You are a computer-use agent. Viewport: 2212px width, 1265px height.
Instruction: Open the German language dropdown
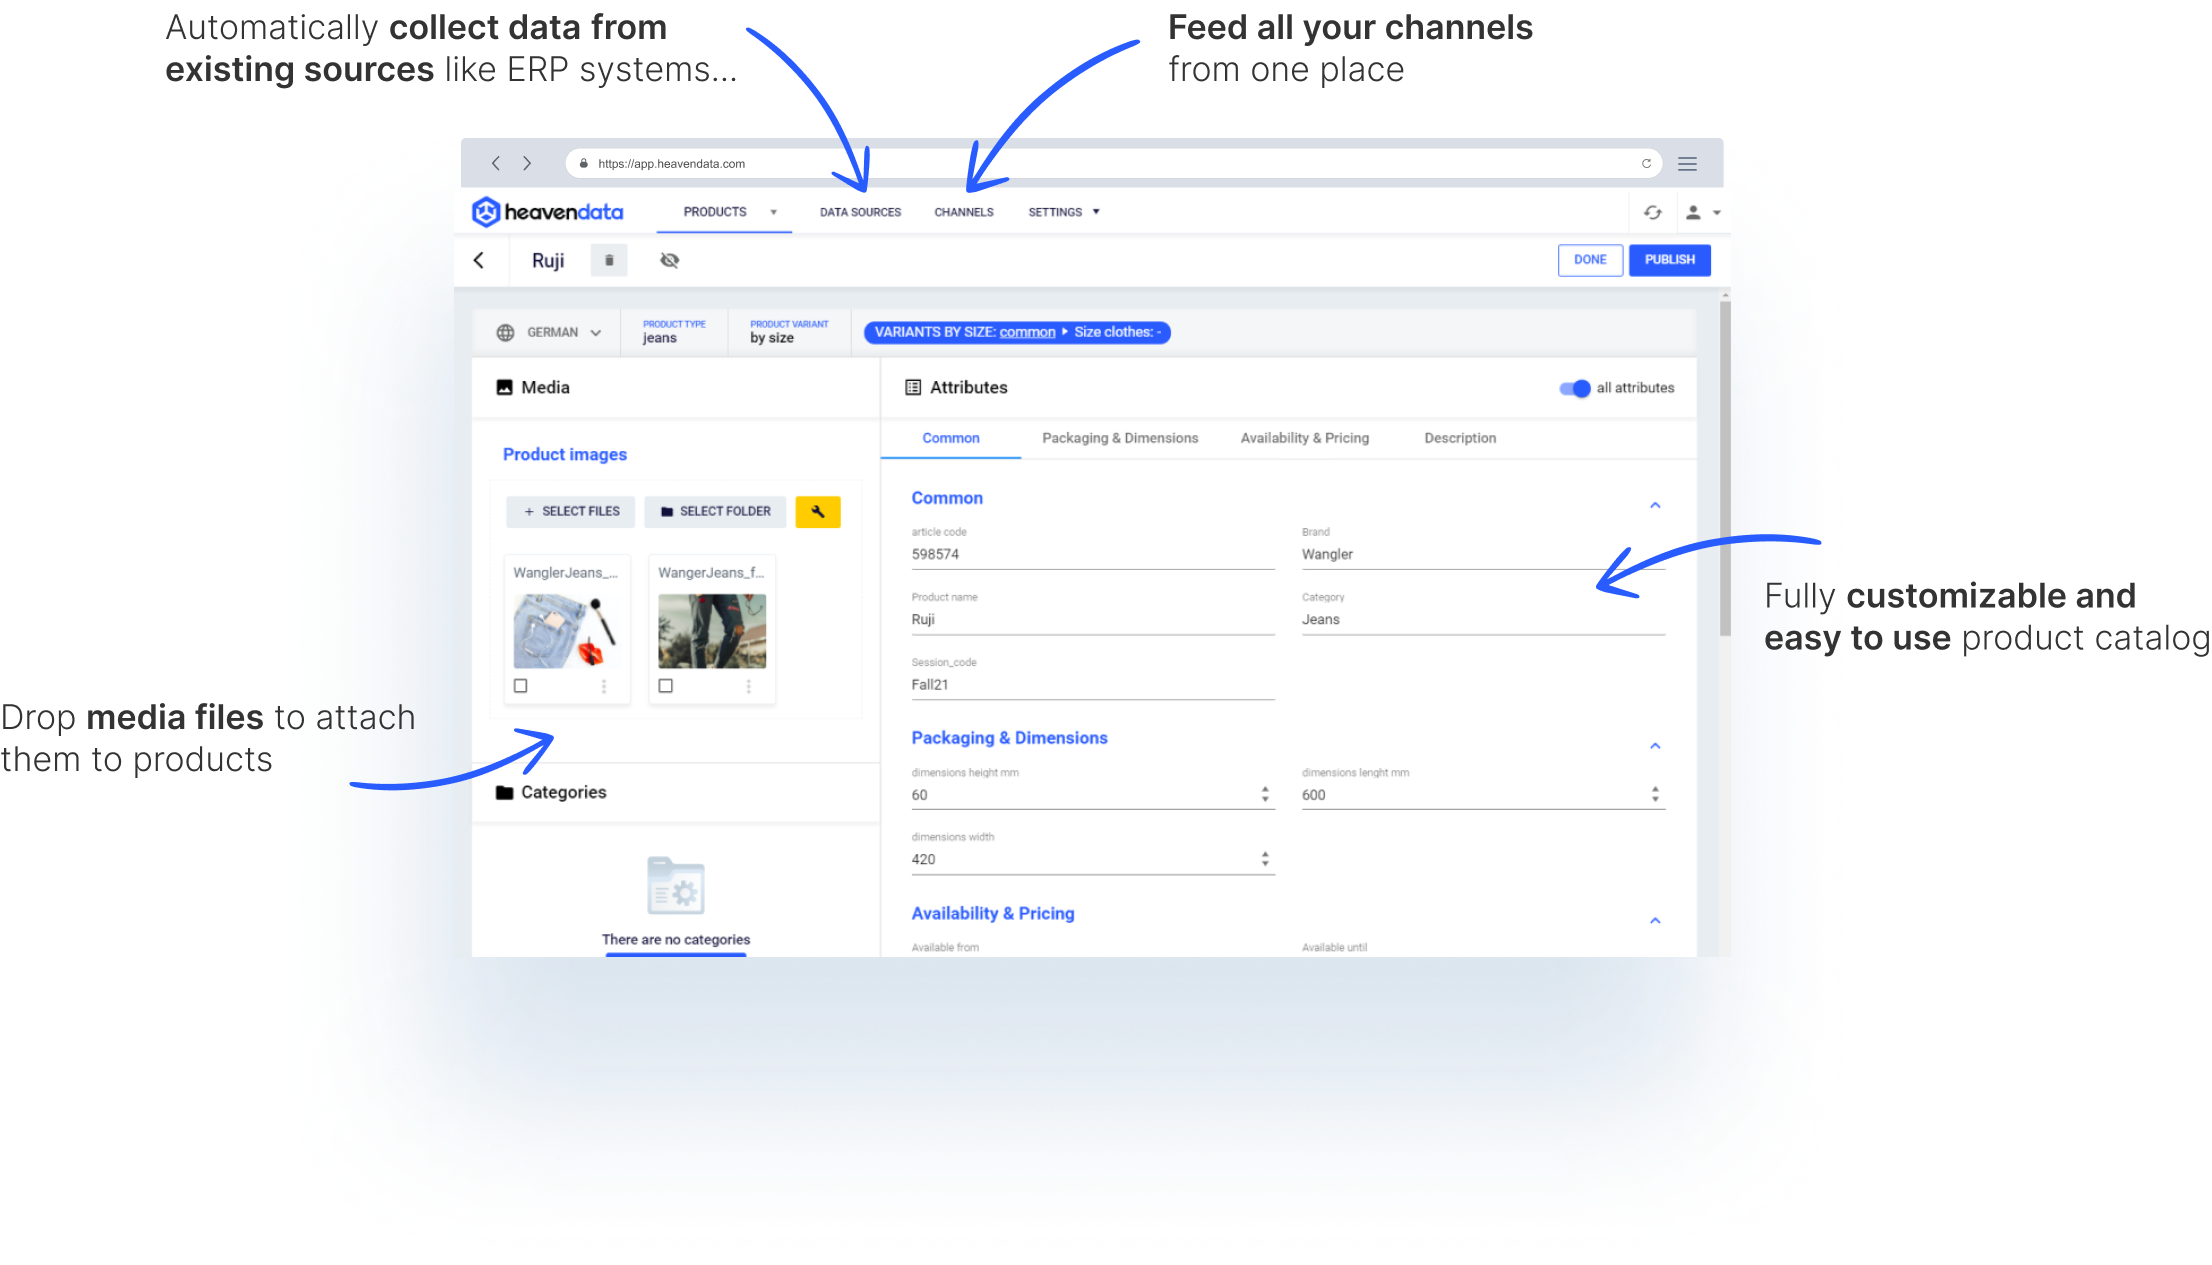click(x=549, y=333)
